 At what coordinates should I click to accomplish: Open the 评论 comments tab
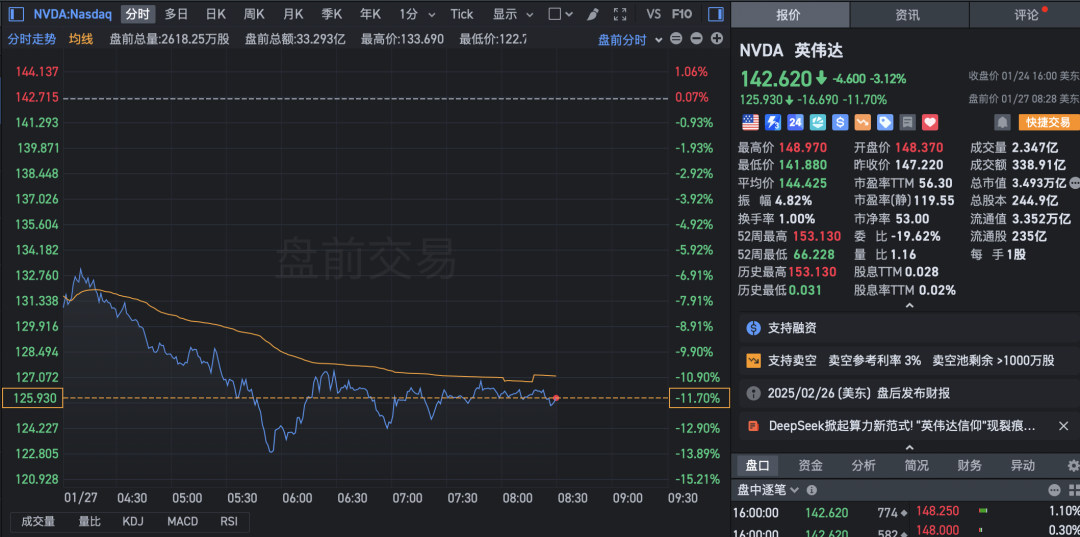(1026, 14)
